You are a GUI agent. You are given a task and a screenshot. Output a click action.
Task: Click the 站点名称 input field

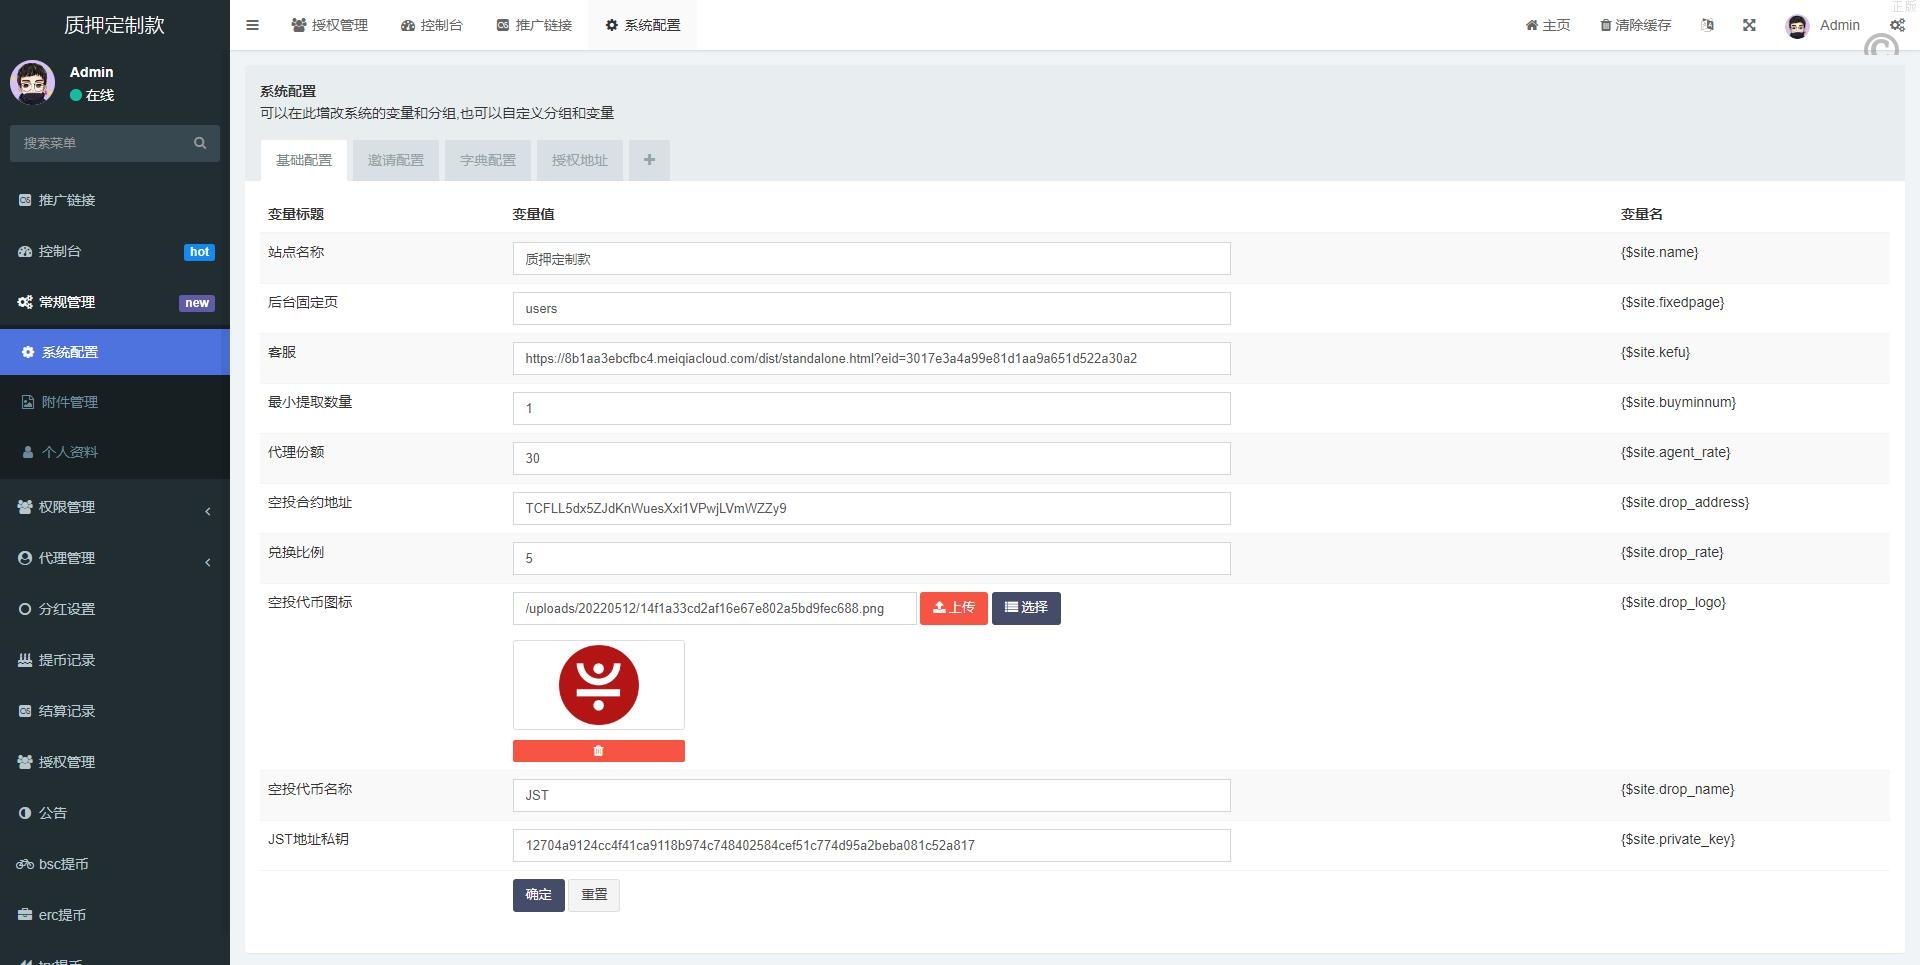(x=871, y=259)
